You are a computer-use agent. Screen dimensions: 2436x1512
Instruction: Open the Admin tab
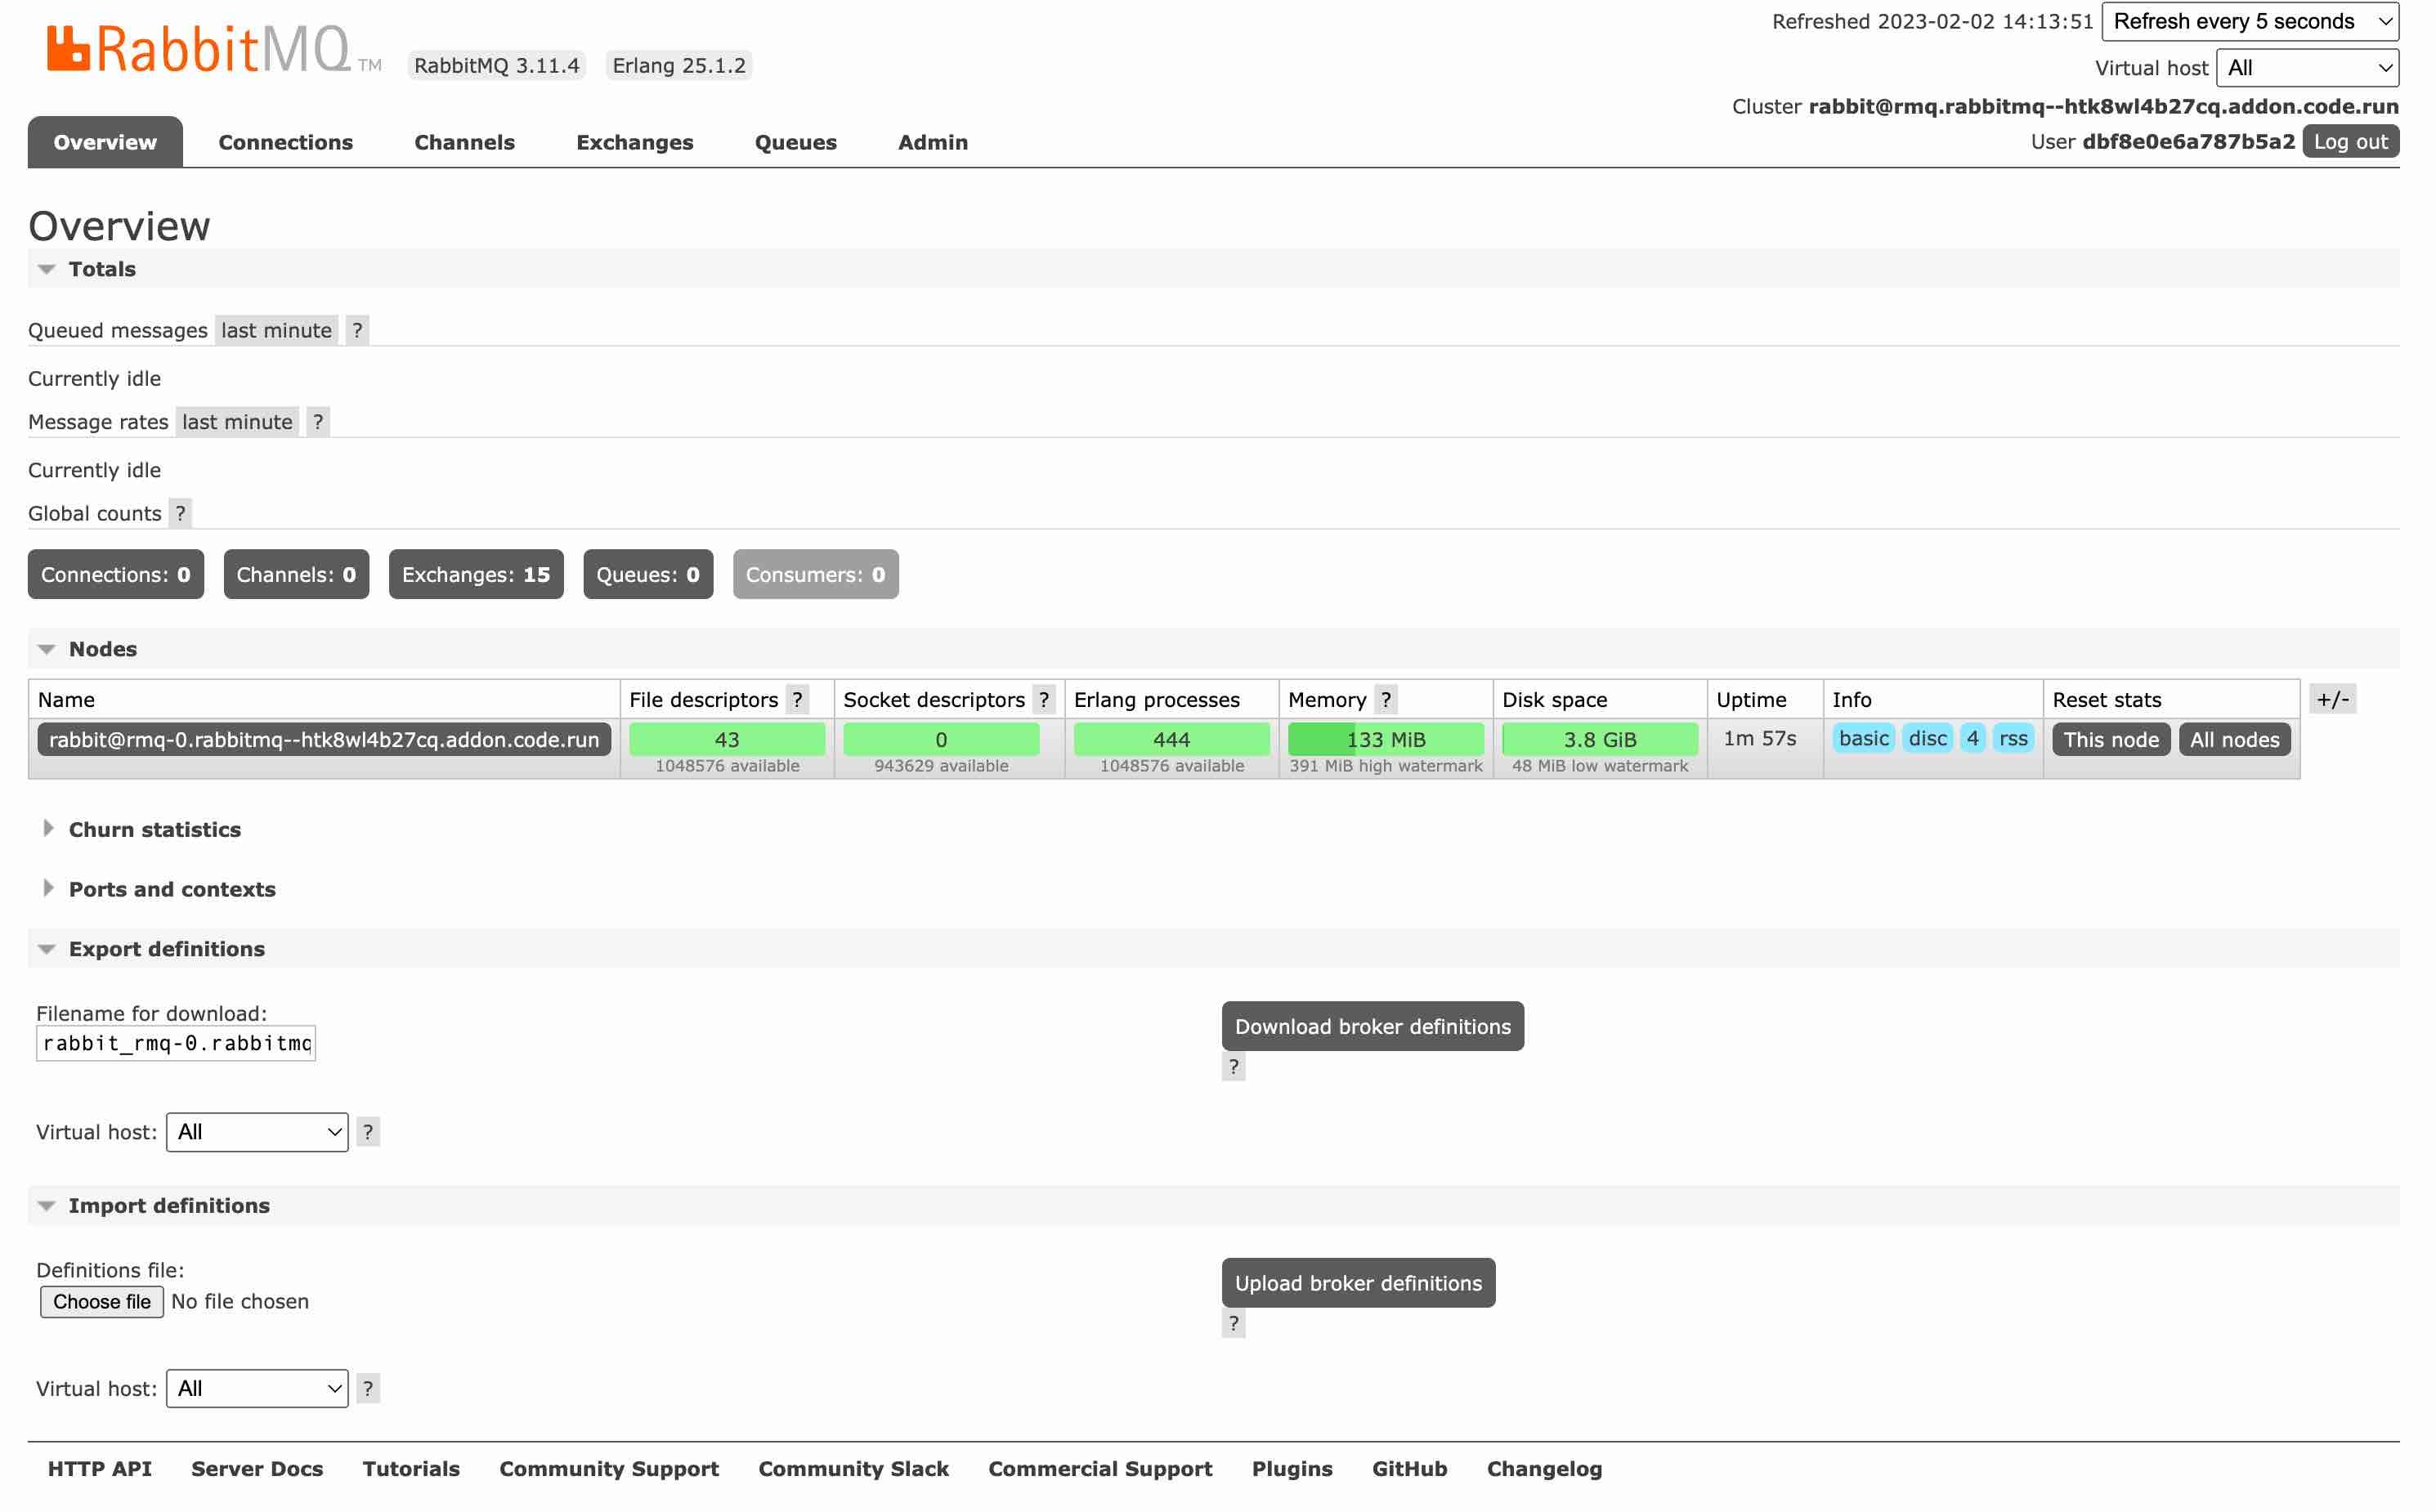pos(932,142)
